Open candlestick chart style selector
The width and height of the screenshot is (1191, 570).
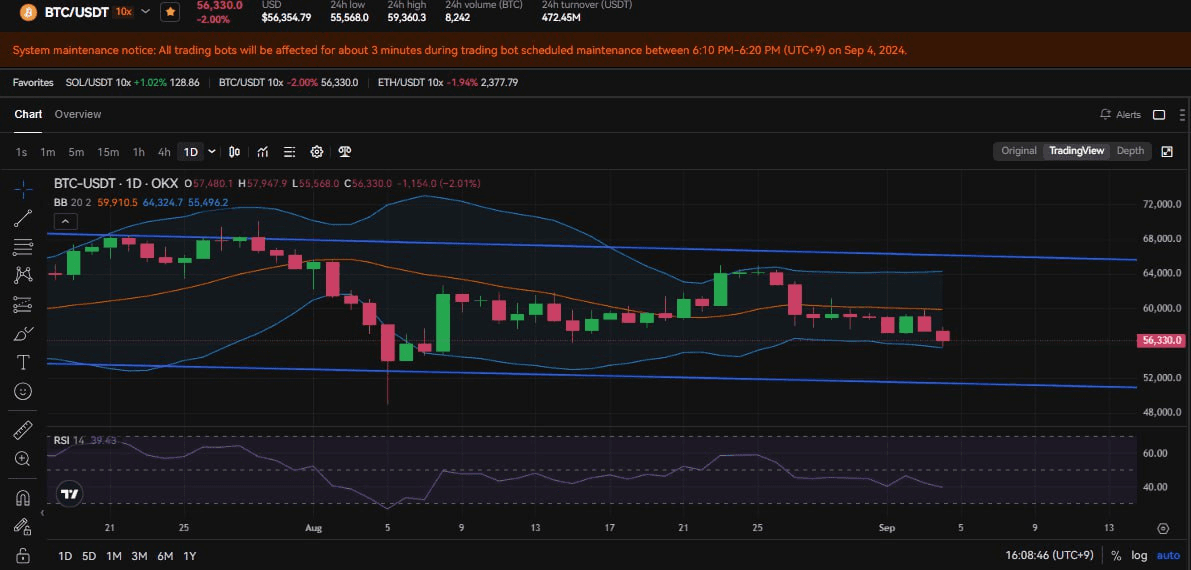point(235,152)
